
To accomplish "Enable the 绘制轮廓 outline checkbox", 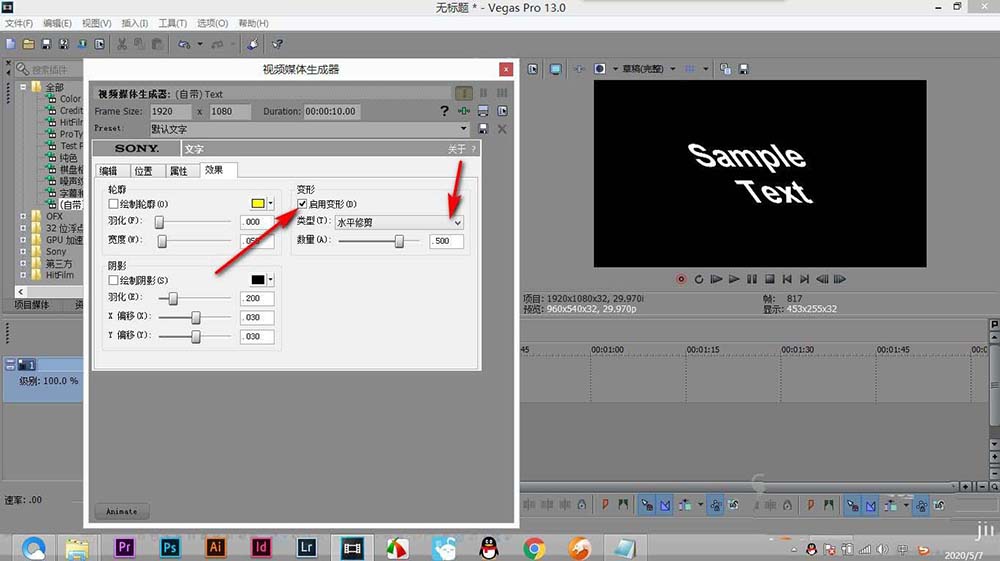I will [113, 204].
